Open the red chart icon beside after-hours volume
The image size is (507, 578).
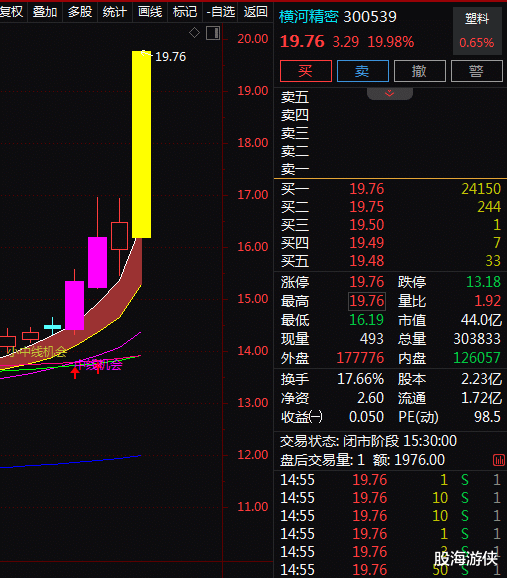(x=499, y=460)
